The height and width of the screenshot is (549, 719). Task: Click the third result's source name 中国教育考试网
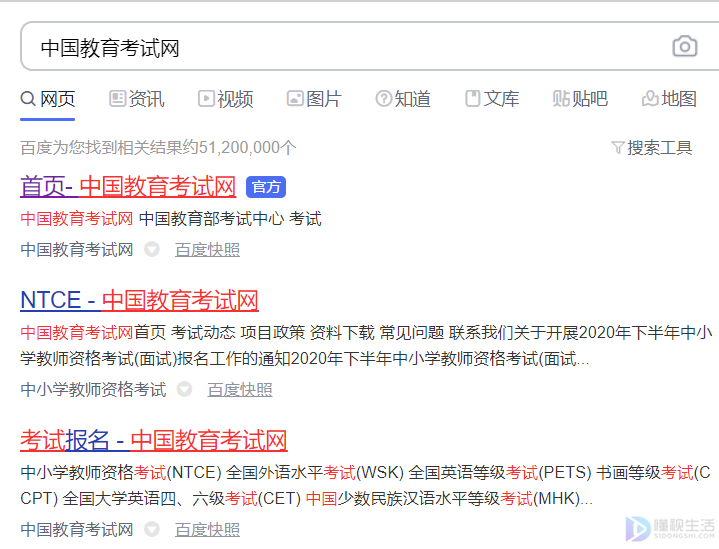click(x=77, y=530)
